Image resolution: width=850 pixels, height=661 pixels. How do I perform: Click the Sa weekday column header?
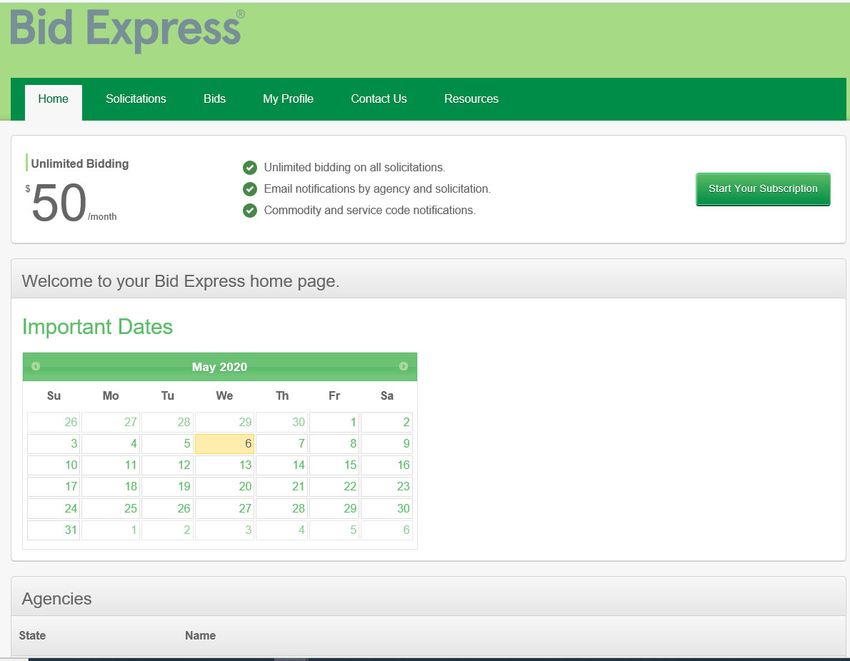click(387, 396)
